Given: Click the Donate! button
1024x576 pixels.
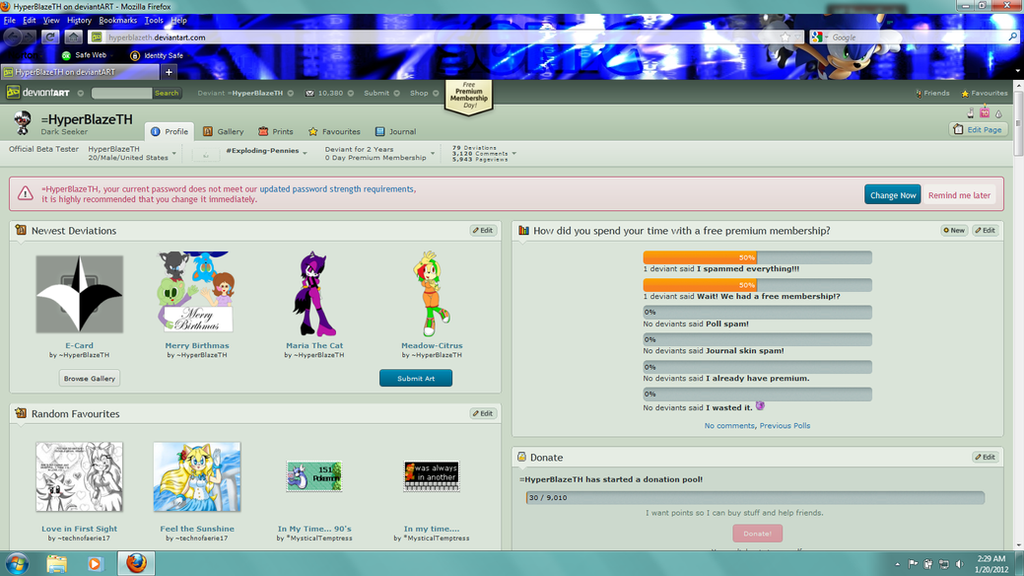Looking at the screenshot, I should (x=758, y=534).
